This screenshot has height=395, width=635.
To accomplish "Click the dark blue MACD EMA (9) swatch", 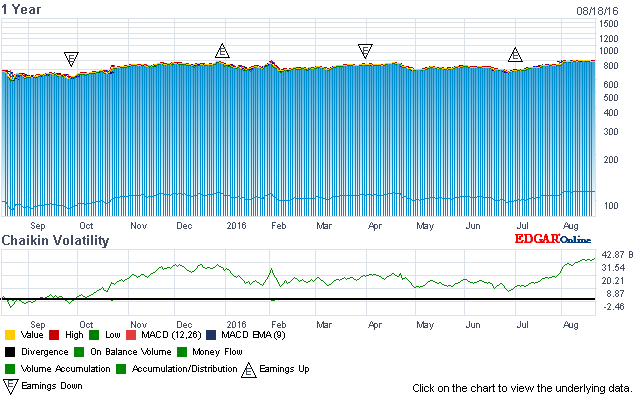I will tap(211, 335).
